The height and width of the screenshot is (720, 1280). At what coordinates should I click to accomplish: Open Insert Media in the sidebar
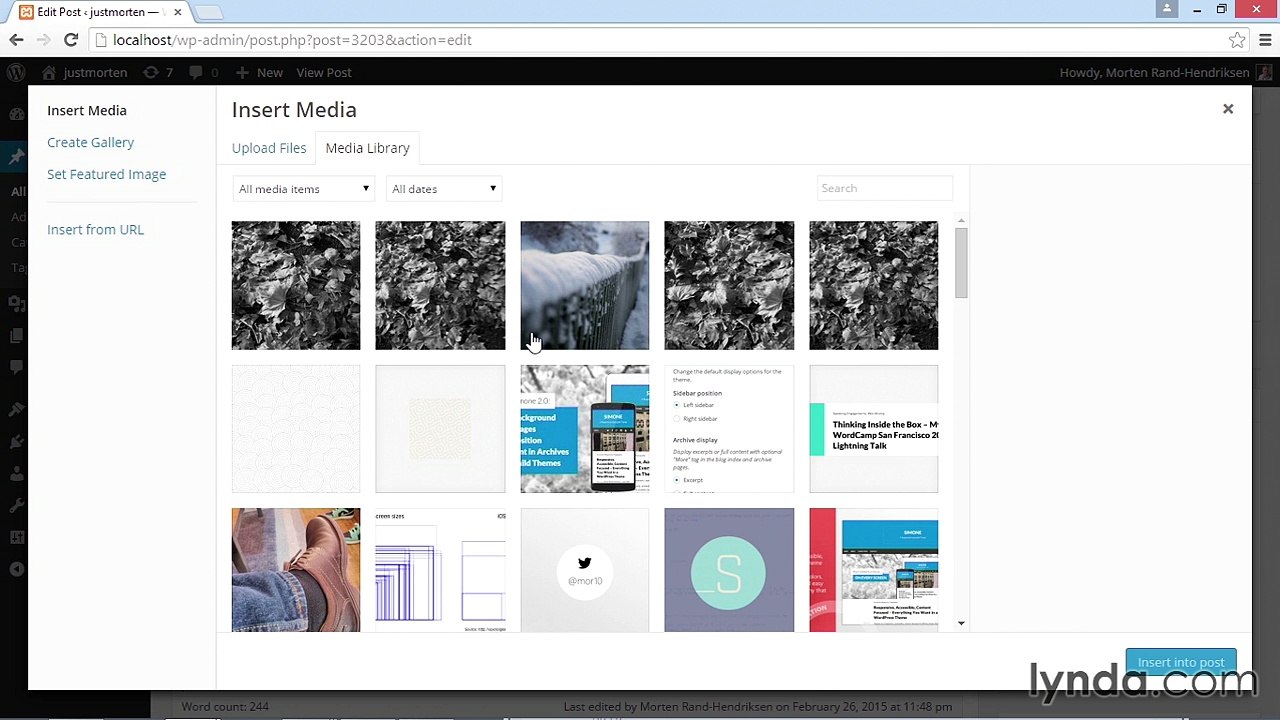[87, 111]
